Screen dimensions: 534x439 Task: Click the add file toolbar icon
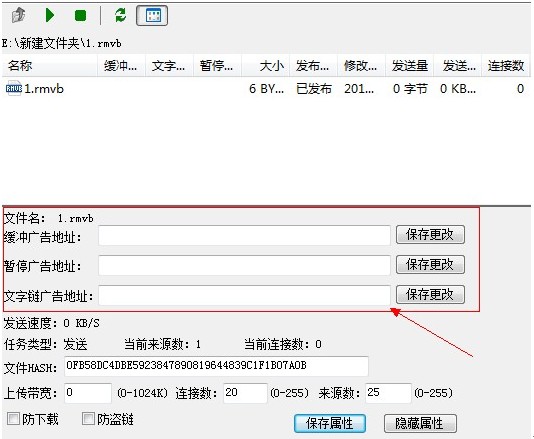(x=18, y=15)
